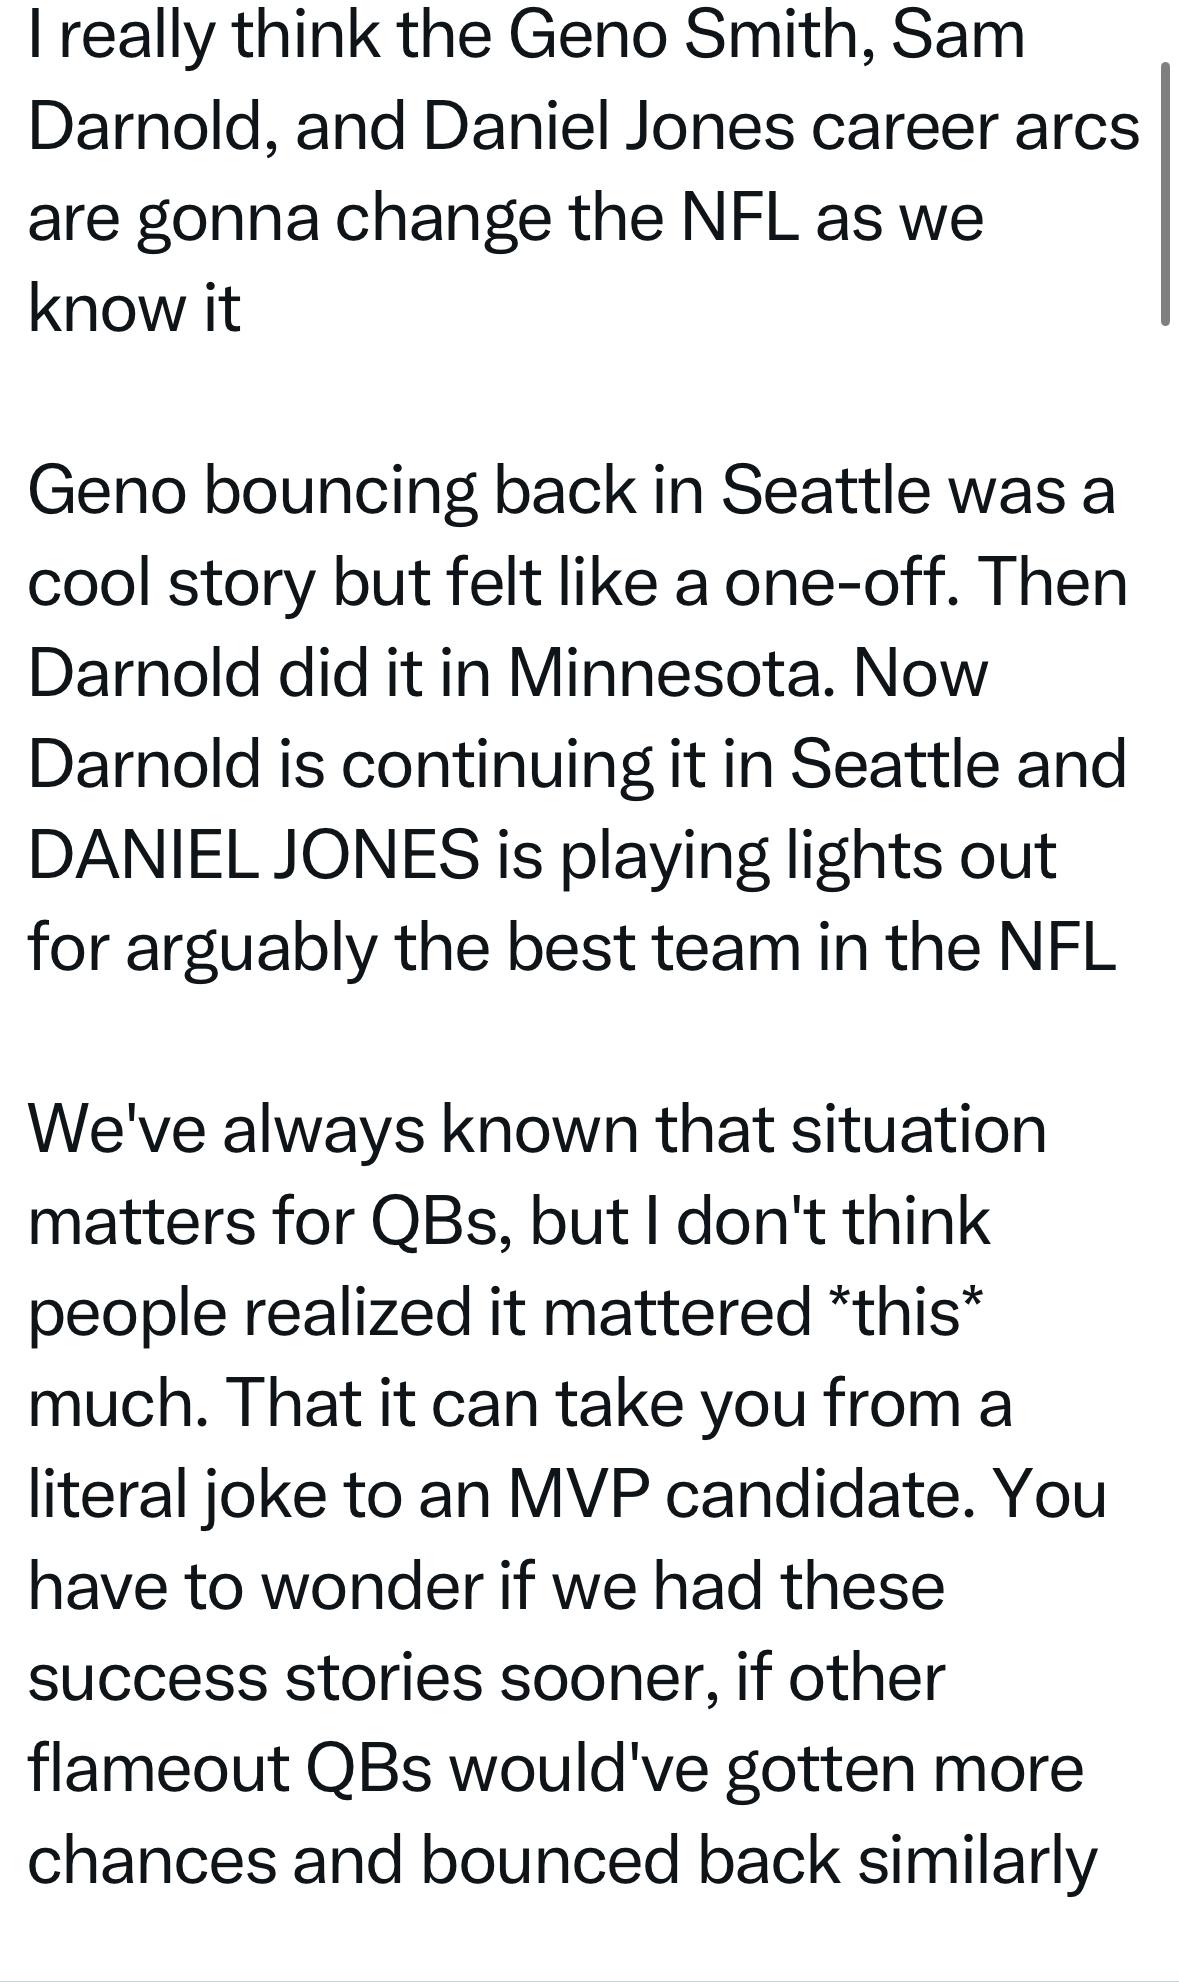Click the asterisk-emphasized word "*this*"
The height and width of the screenshot is (1982, 1179).
tap(906, 1311)
